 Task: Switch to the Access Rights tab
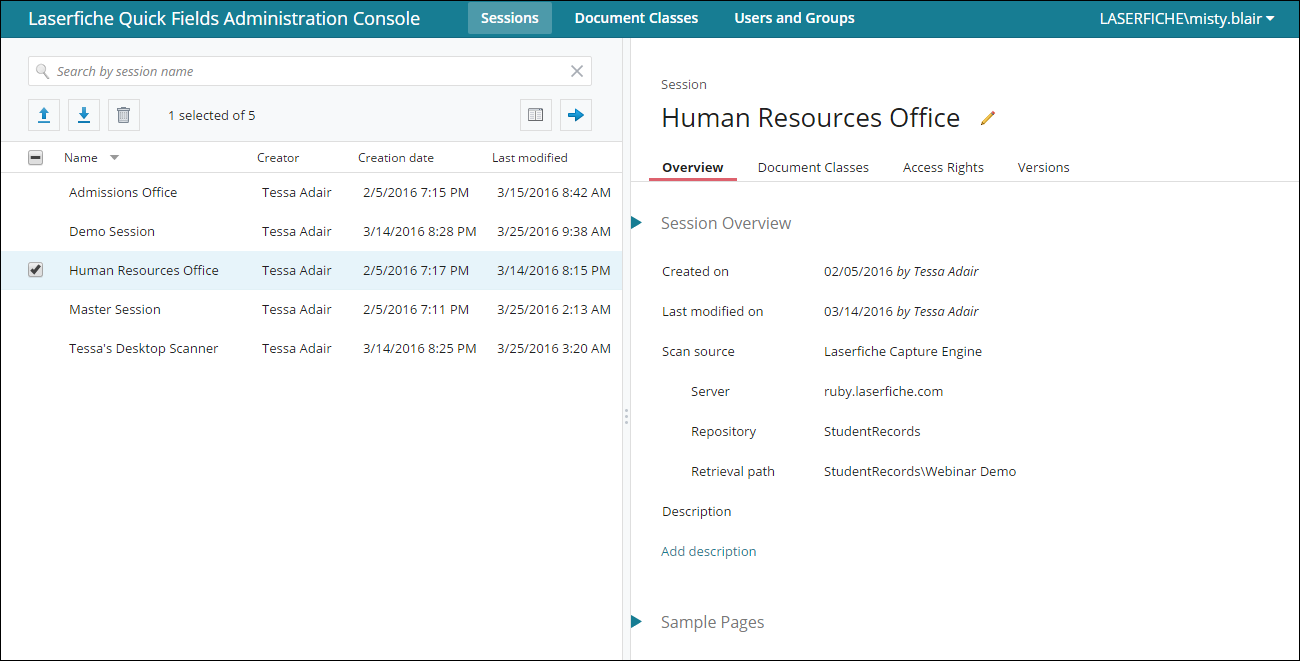point(943,167)
